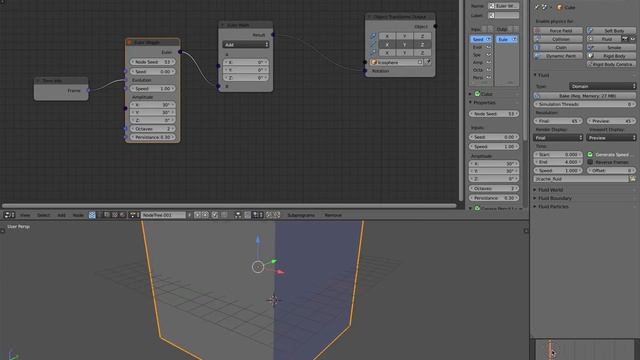The width and height of the screenshot is (640, 360).
Task: Collapse the Euler Math node
Action: coord(223,25)
